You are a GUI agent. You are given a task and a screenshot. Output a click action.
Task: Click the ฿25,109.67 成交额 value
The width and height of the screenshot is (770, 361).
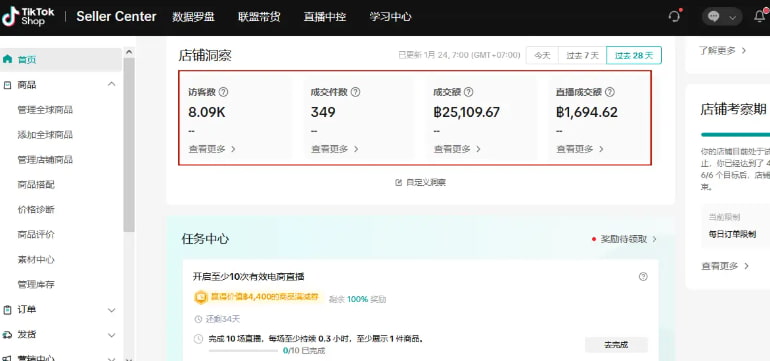467,112
